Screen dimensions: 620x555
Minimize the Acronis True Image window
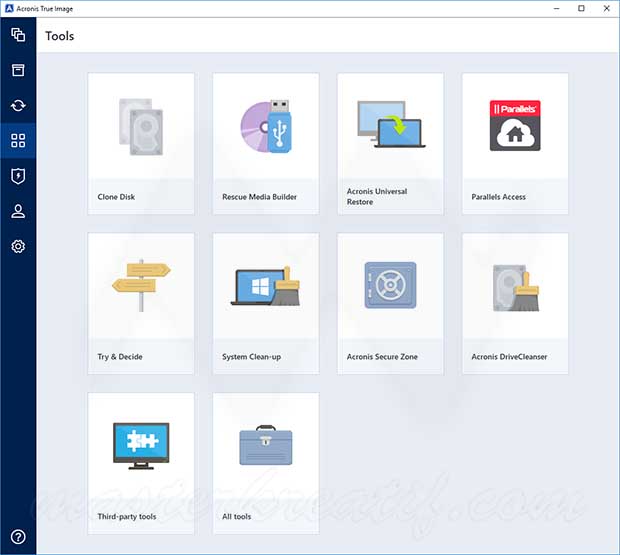(557, 8)
